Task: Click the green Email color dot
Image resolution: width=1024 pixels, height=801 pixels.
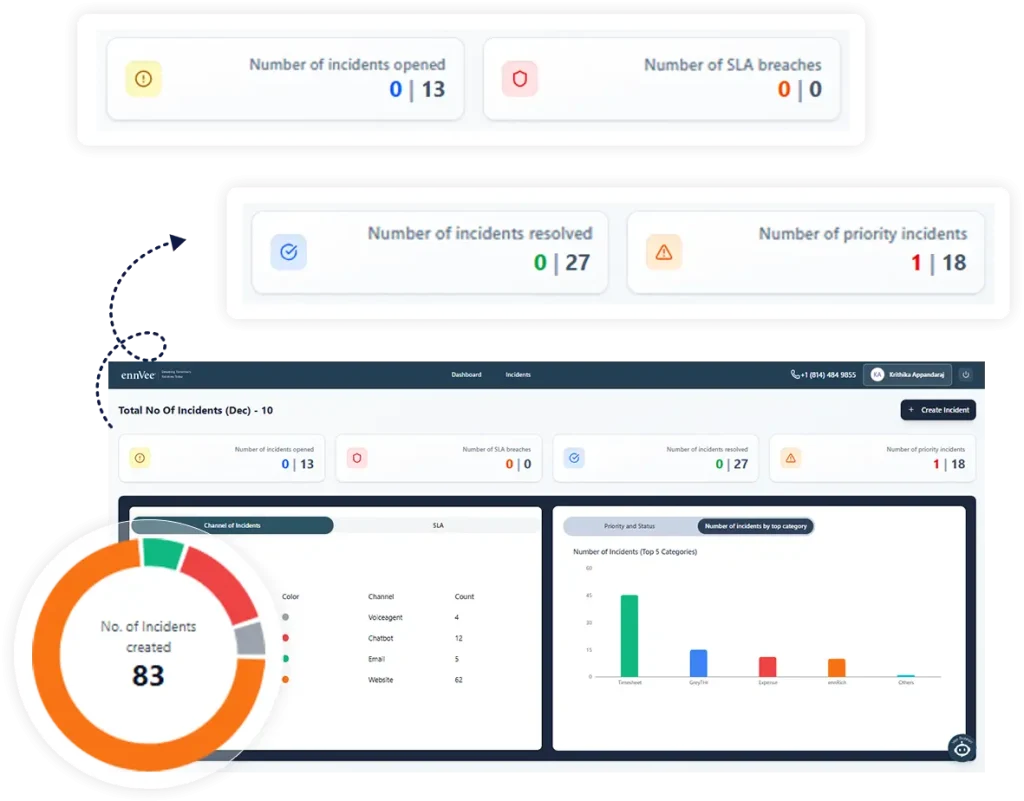Action: [x=285, y=659]
